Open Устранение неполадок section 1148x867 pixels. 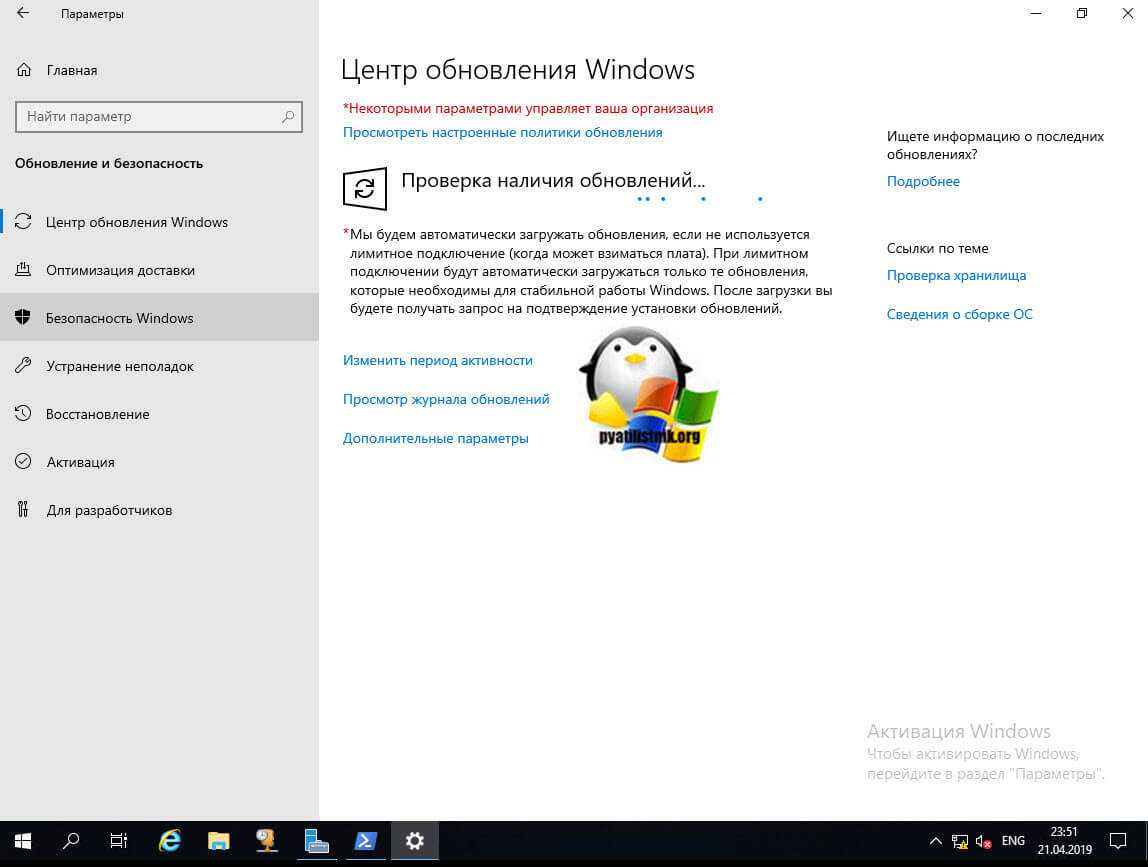tap(119, 366)
